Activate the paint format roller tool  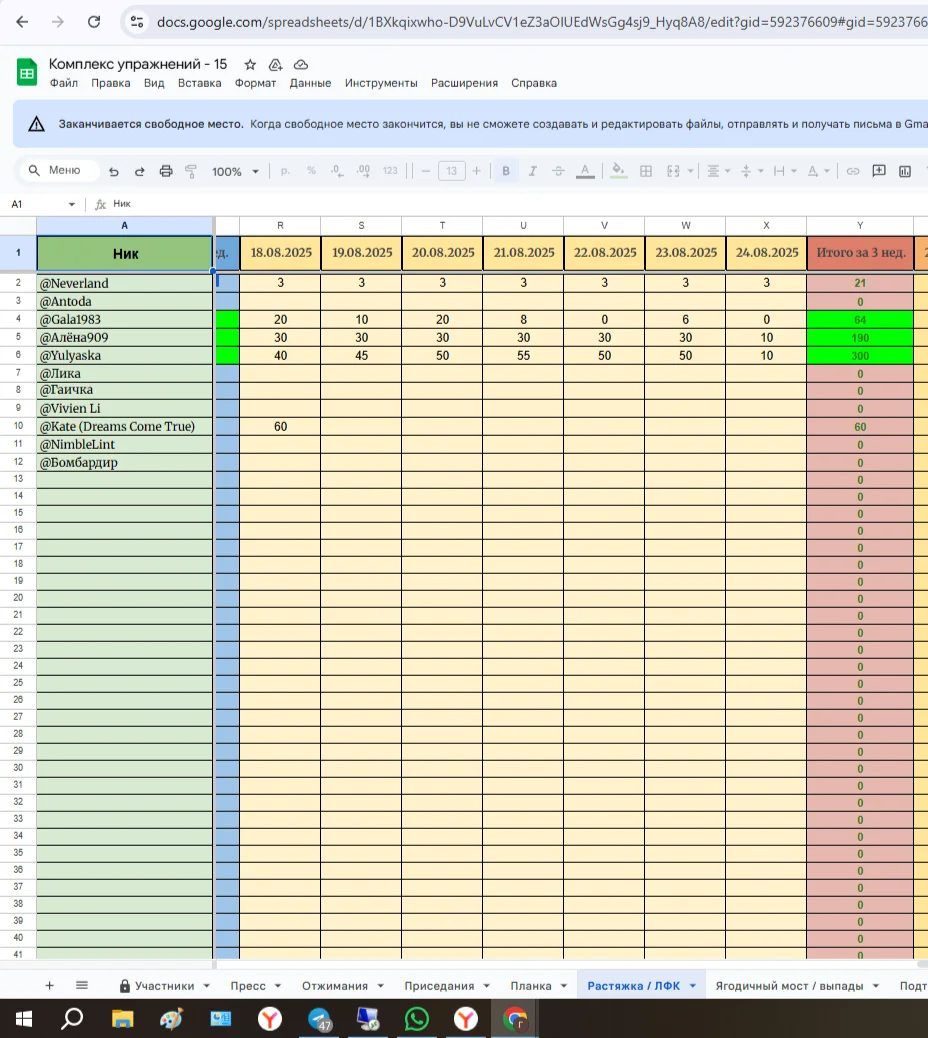191,171
